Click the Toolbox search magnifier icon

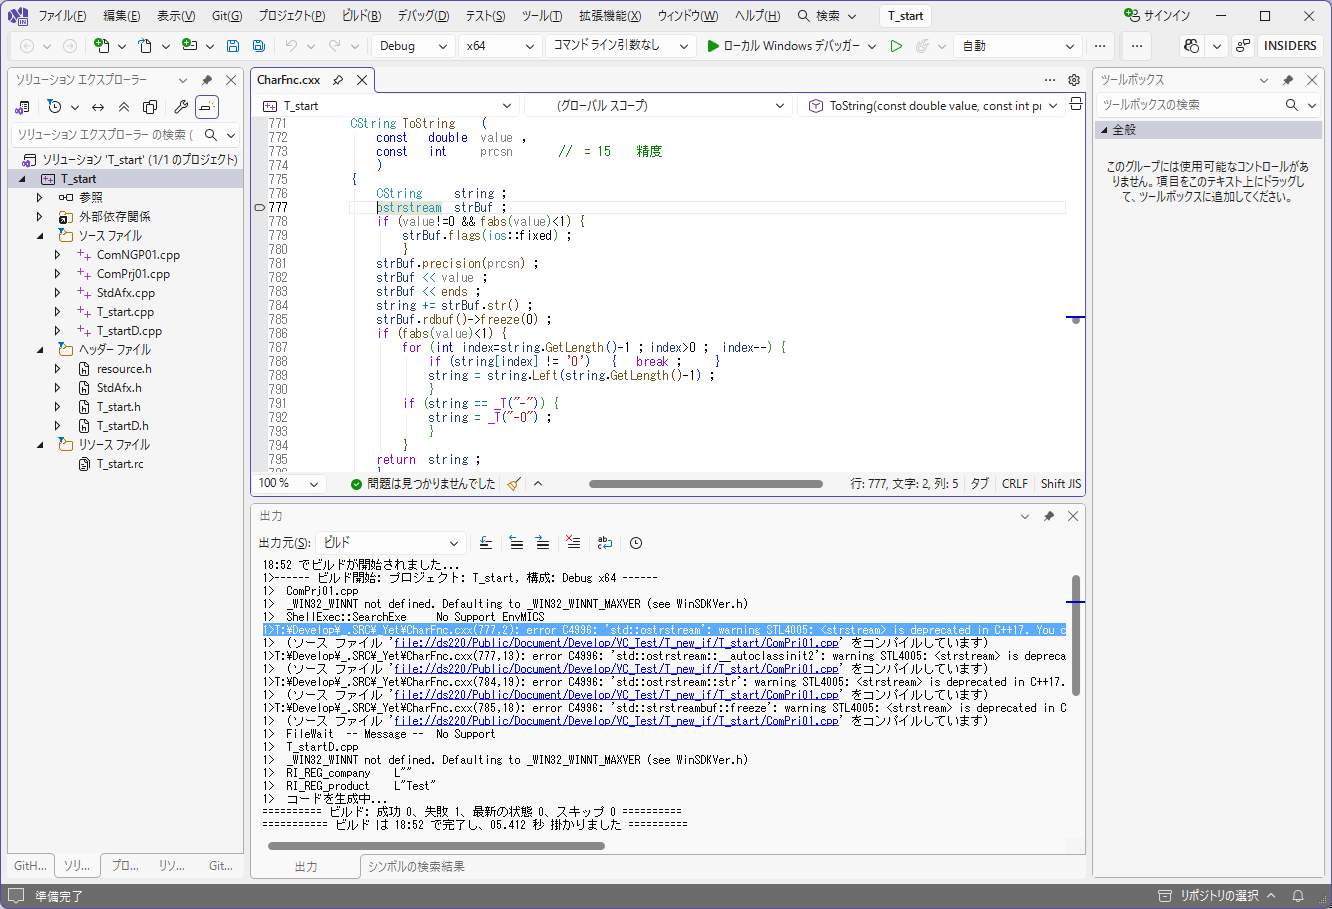tap(1292, 105)
